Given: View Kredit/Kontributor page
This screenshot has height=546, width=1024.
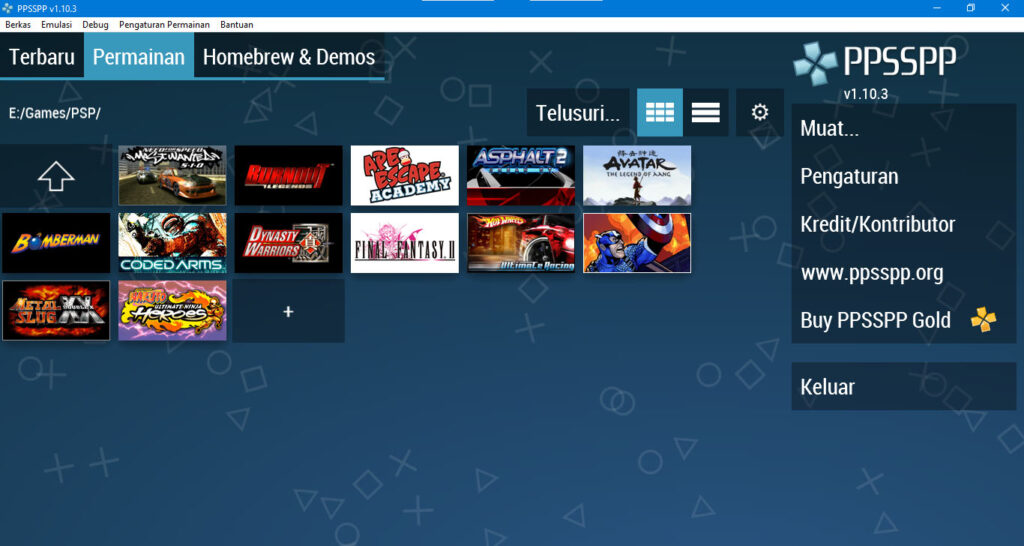Looking at the screenshot, I should 904,224.
